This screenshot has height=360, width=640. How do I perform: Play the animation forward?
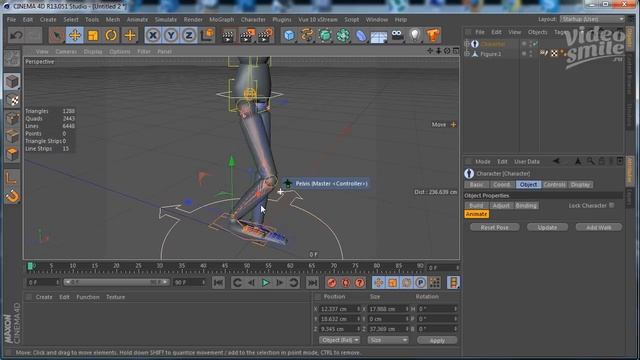[x=265, y=282]
